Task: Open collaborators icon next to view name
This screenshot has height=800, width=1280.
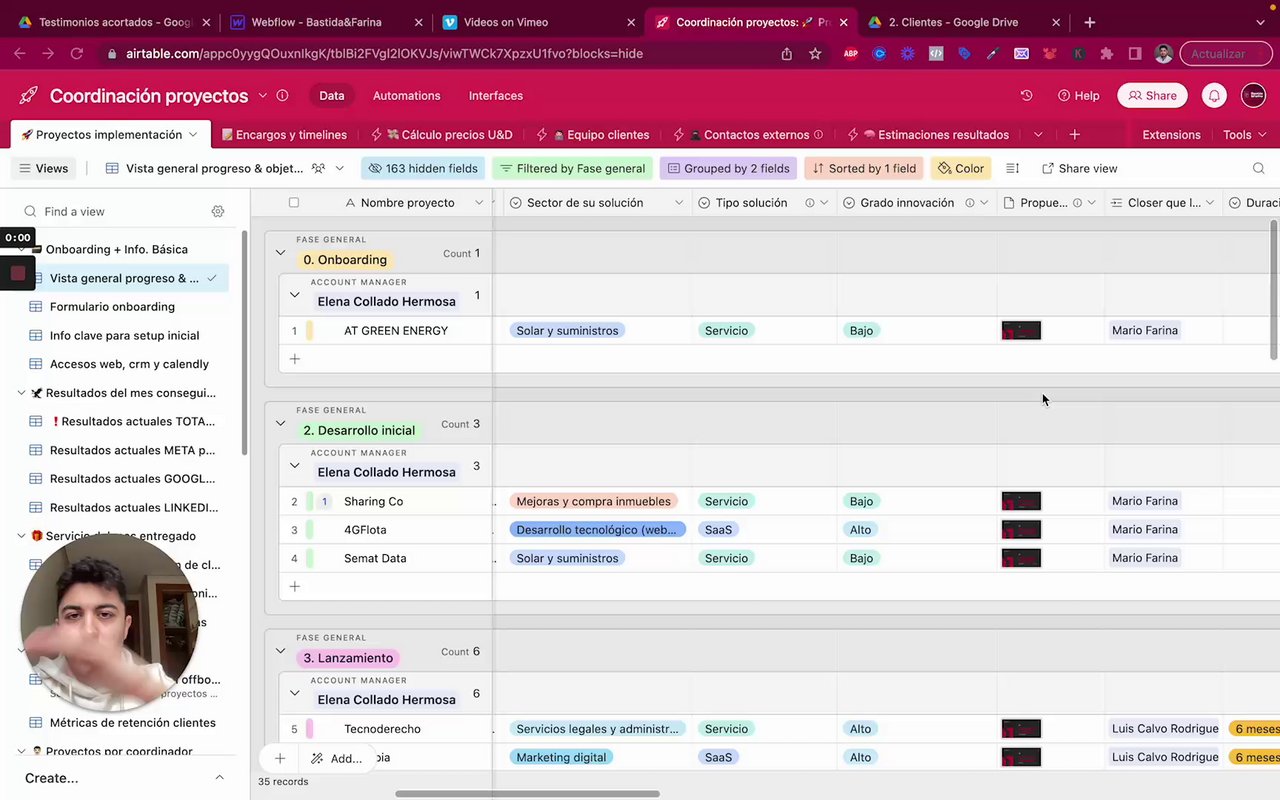Action: click(x=318, y=169)
